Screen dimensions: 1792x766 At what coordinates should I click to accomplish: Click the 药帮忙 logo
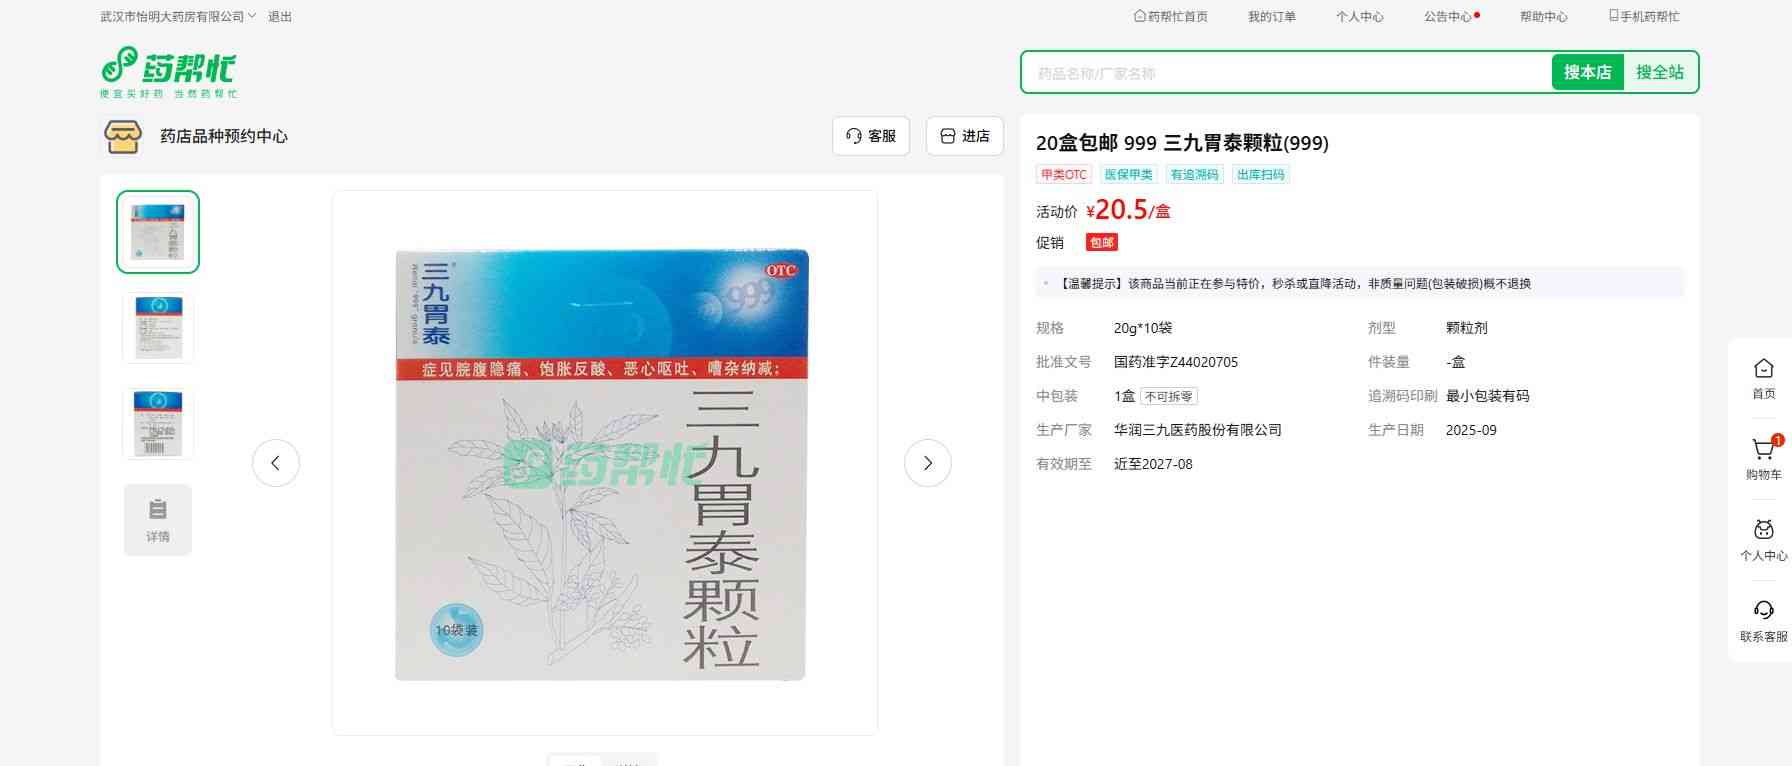pyautogui.click(x=168, y=72)
